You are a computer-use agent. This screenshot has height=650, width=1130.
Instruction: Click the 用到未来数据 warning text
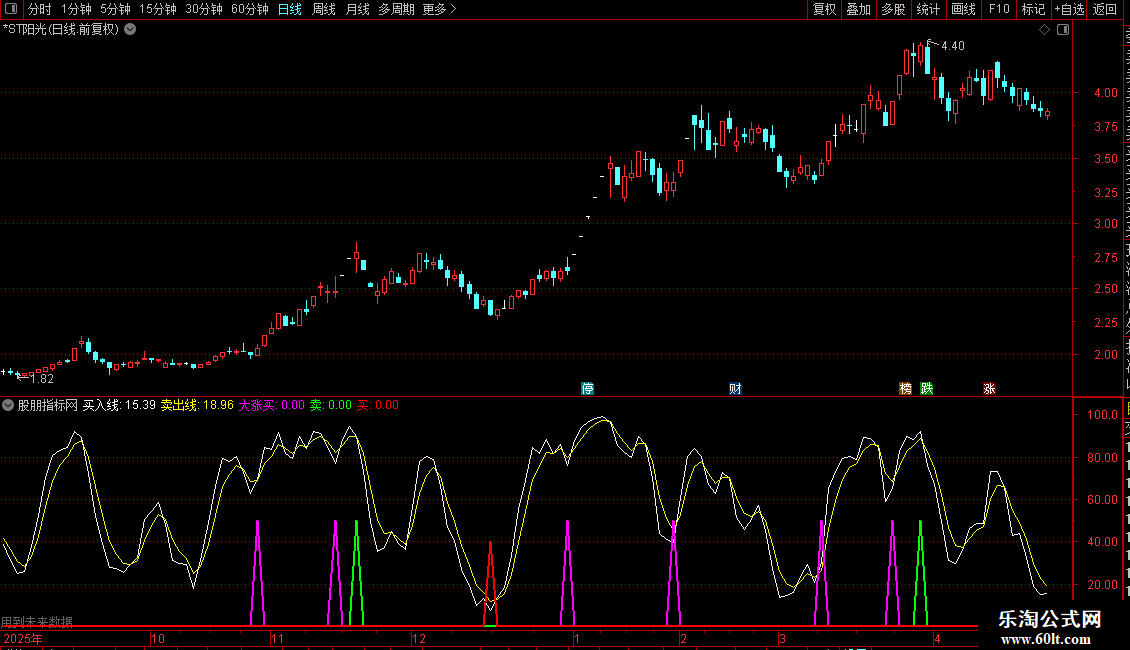coord(37,621)
